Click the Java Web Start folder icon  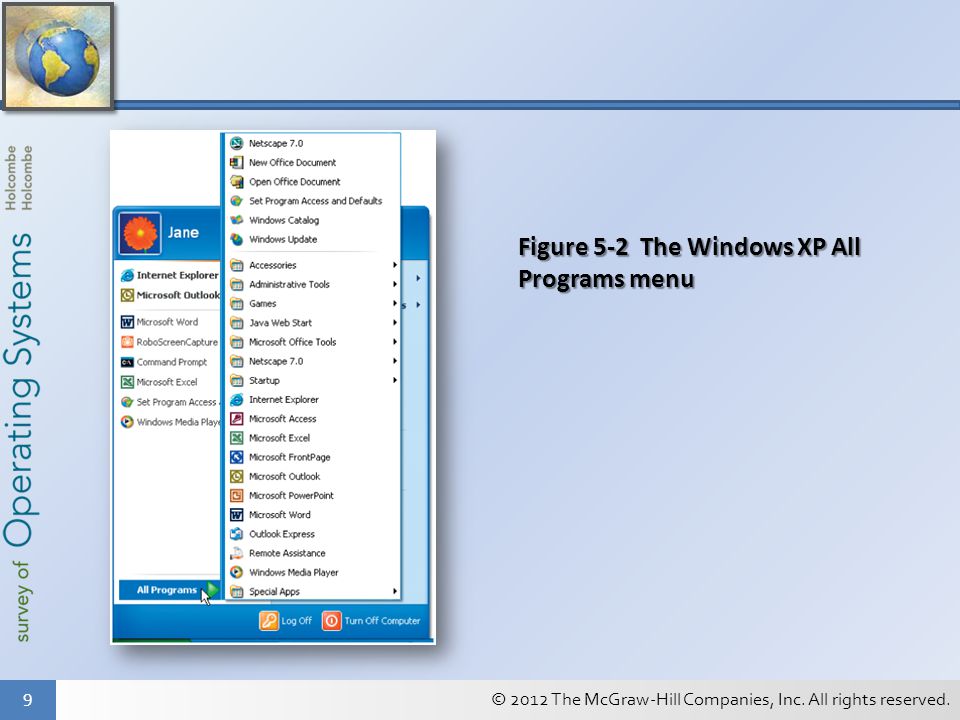click(x=236, y=323)
